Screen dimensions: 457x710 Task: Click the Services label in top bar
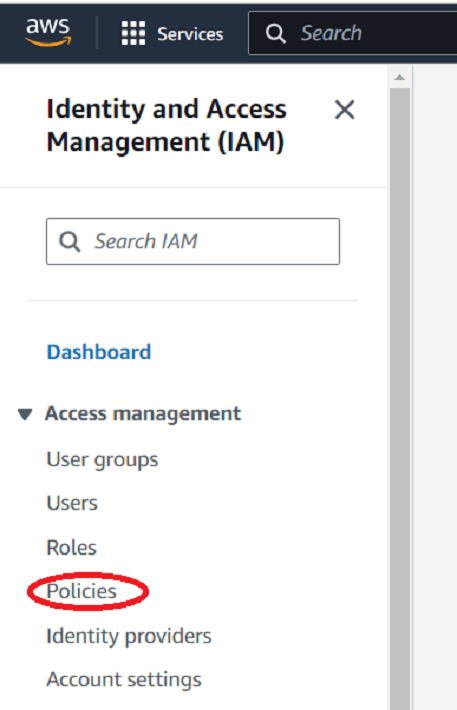[190, 34]
